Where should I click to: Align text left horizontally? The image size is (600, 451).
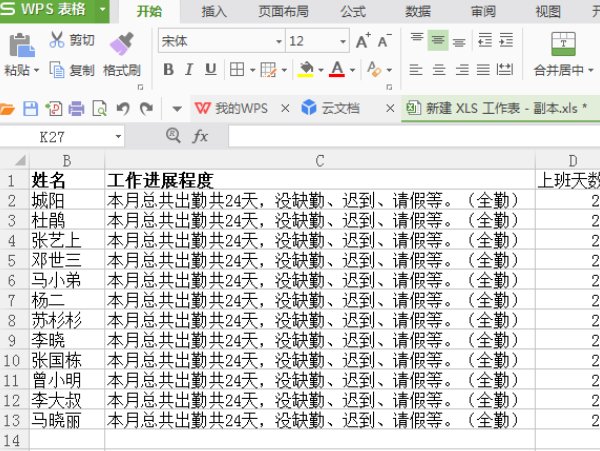click(x=416, y=70)
